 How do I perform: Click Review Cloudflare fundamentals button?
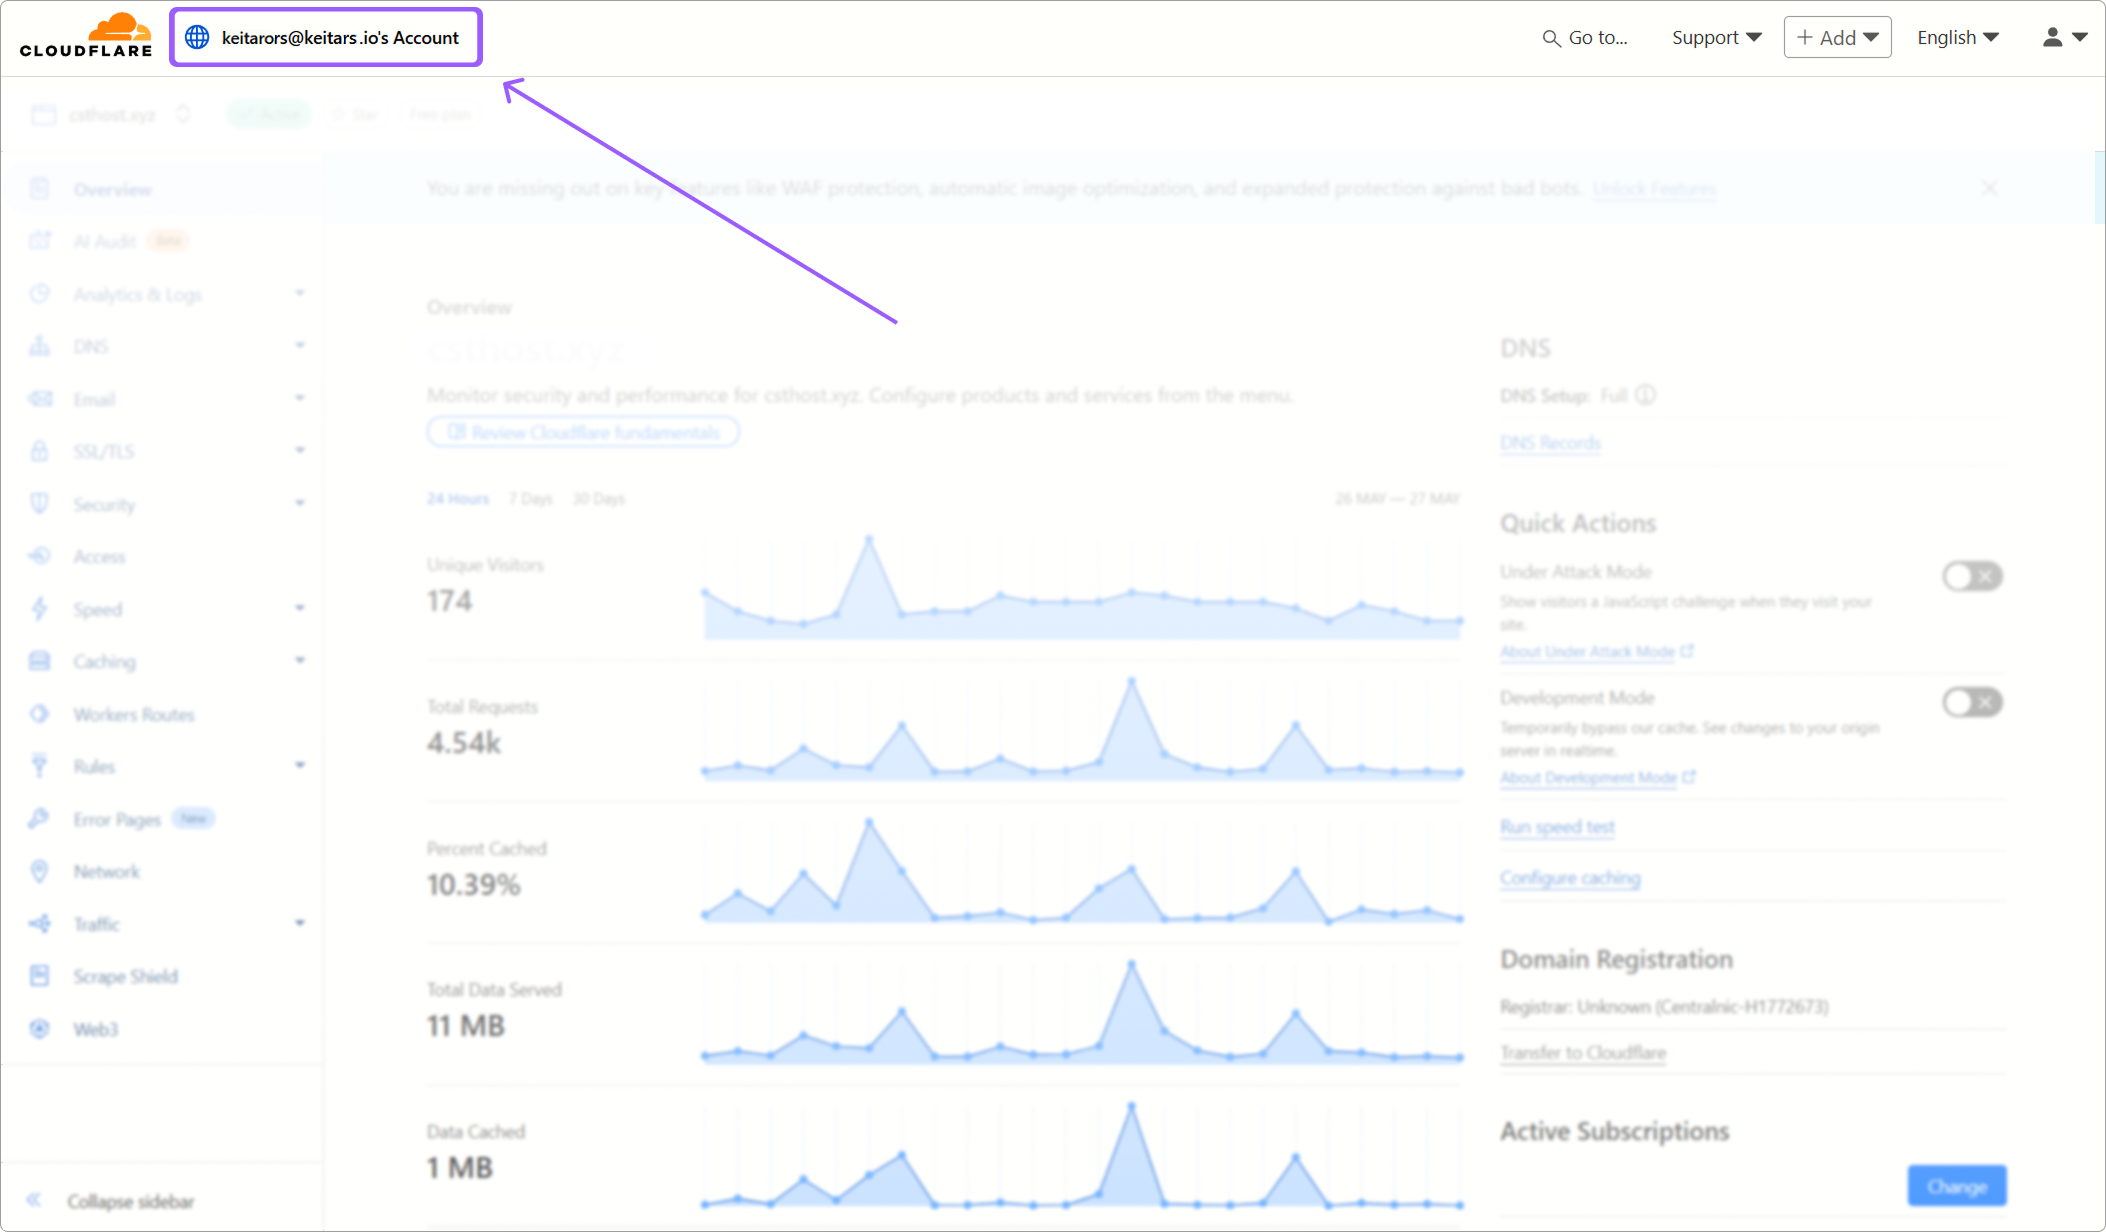tap(583, 432)
